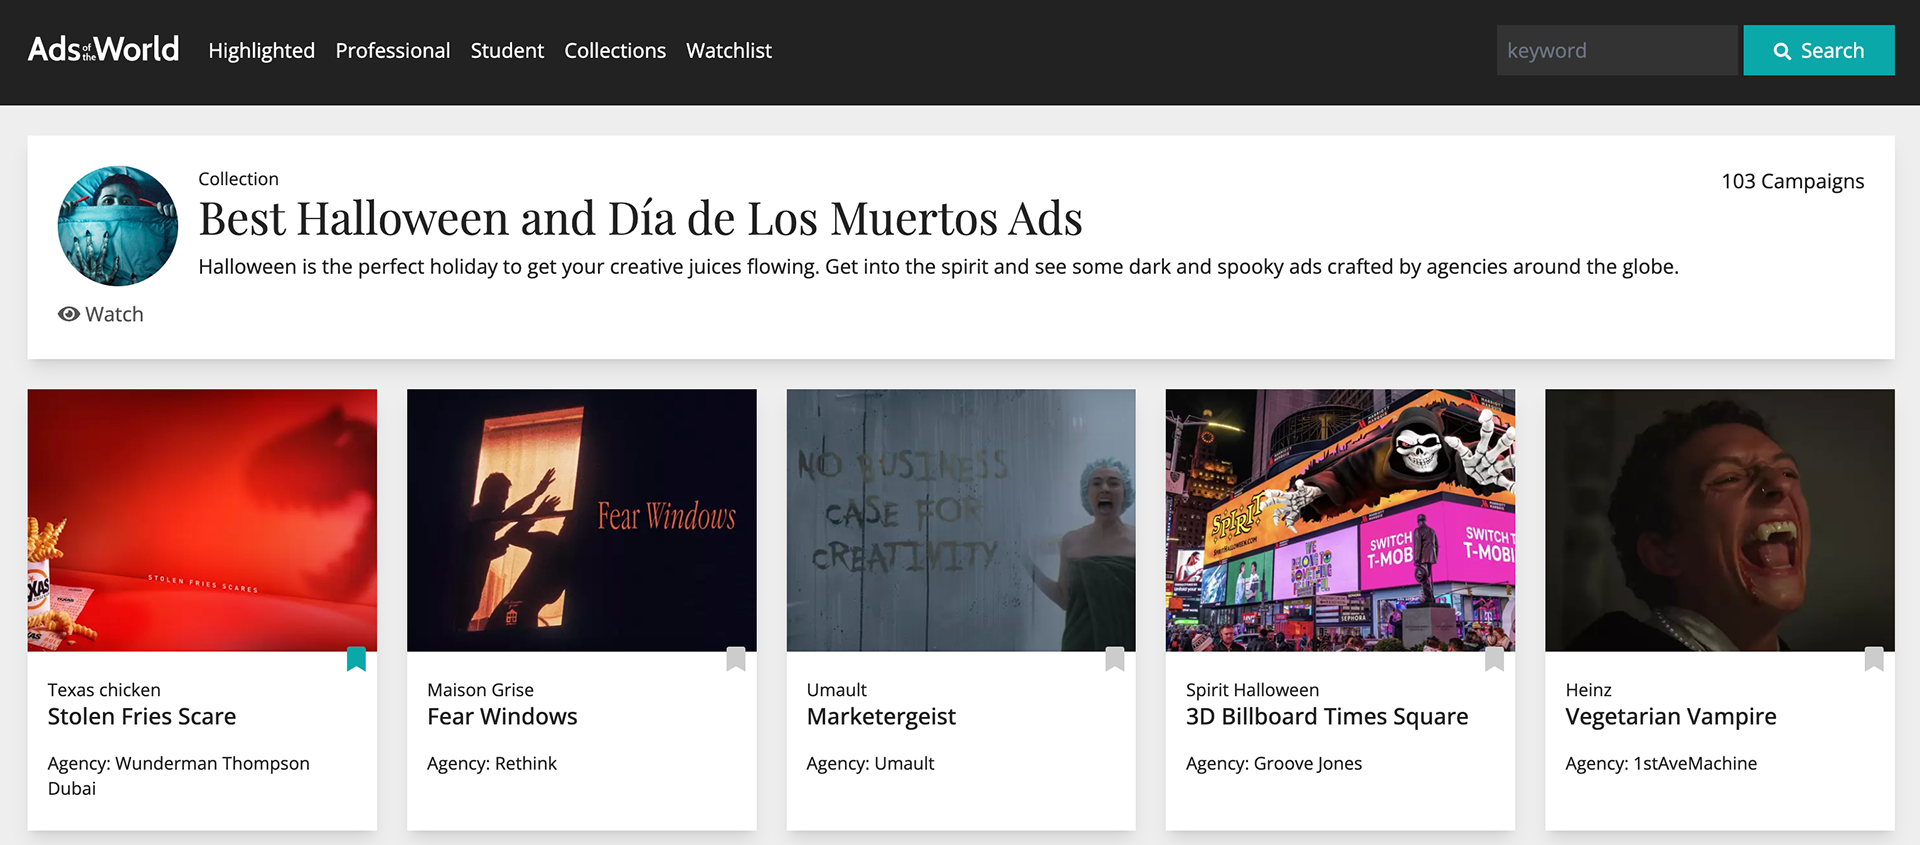This screenshot has width=1920, height=845.
Task: Click the 103 Campaigns count
Action: tap(1793, 181)
